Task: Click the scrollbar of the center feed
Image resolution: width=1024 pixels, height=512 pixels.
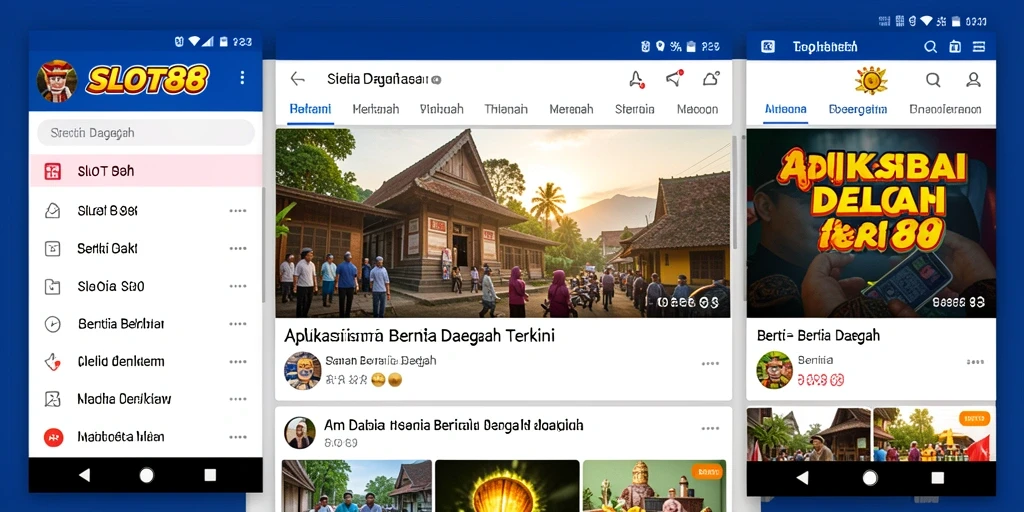Action: tap(734, 193)
